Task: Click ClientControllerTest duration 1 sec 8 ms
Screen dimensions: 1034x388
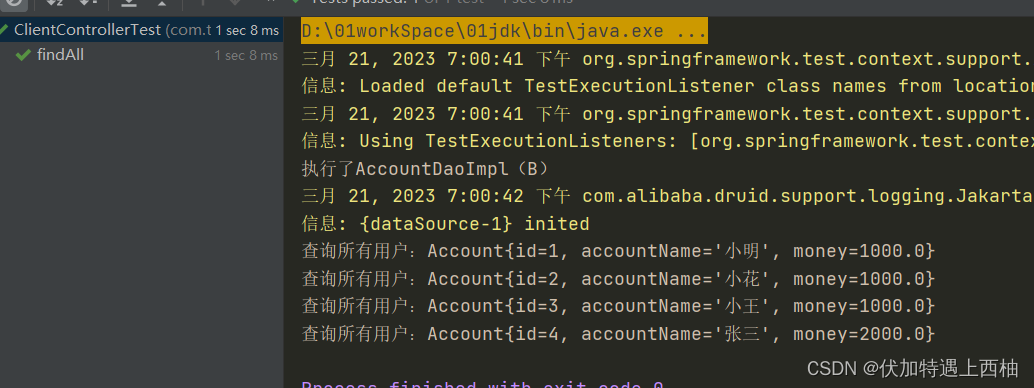Action: coord(247,30)
